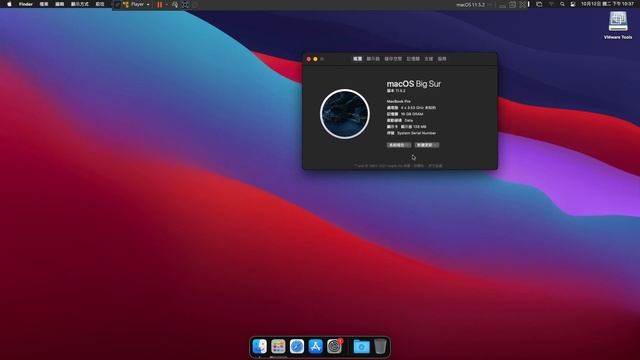Minimize the About This Mac window
The image size is (640, 360).
point(315,59)
